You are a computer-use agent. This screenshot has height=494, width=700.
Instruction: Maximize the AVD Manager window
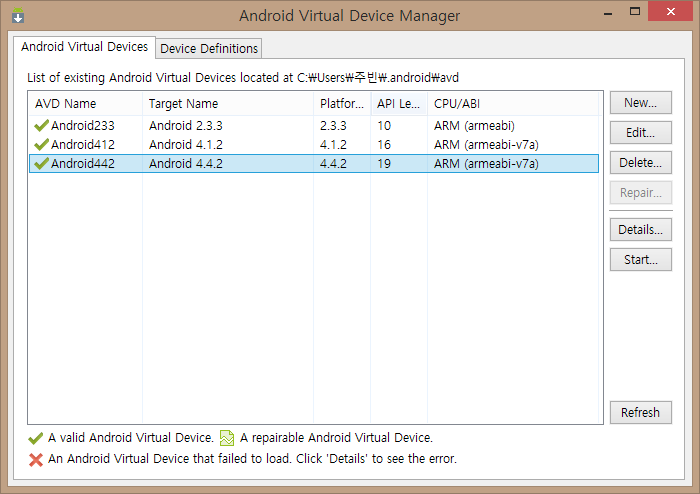click(x=635, y=11)
